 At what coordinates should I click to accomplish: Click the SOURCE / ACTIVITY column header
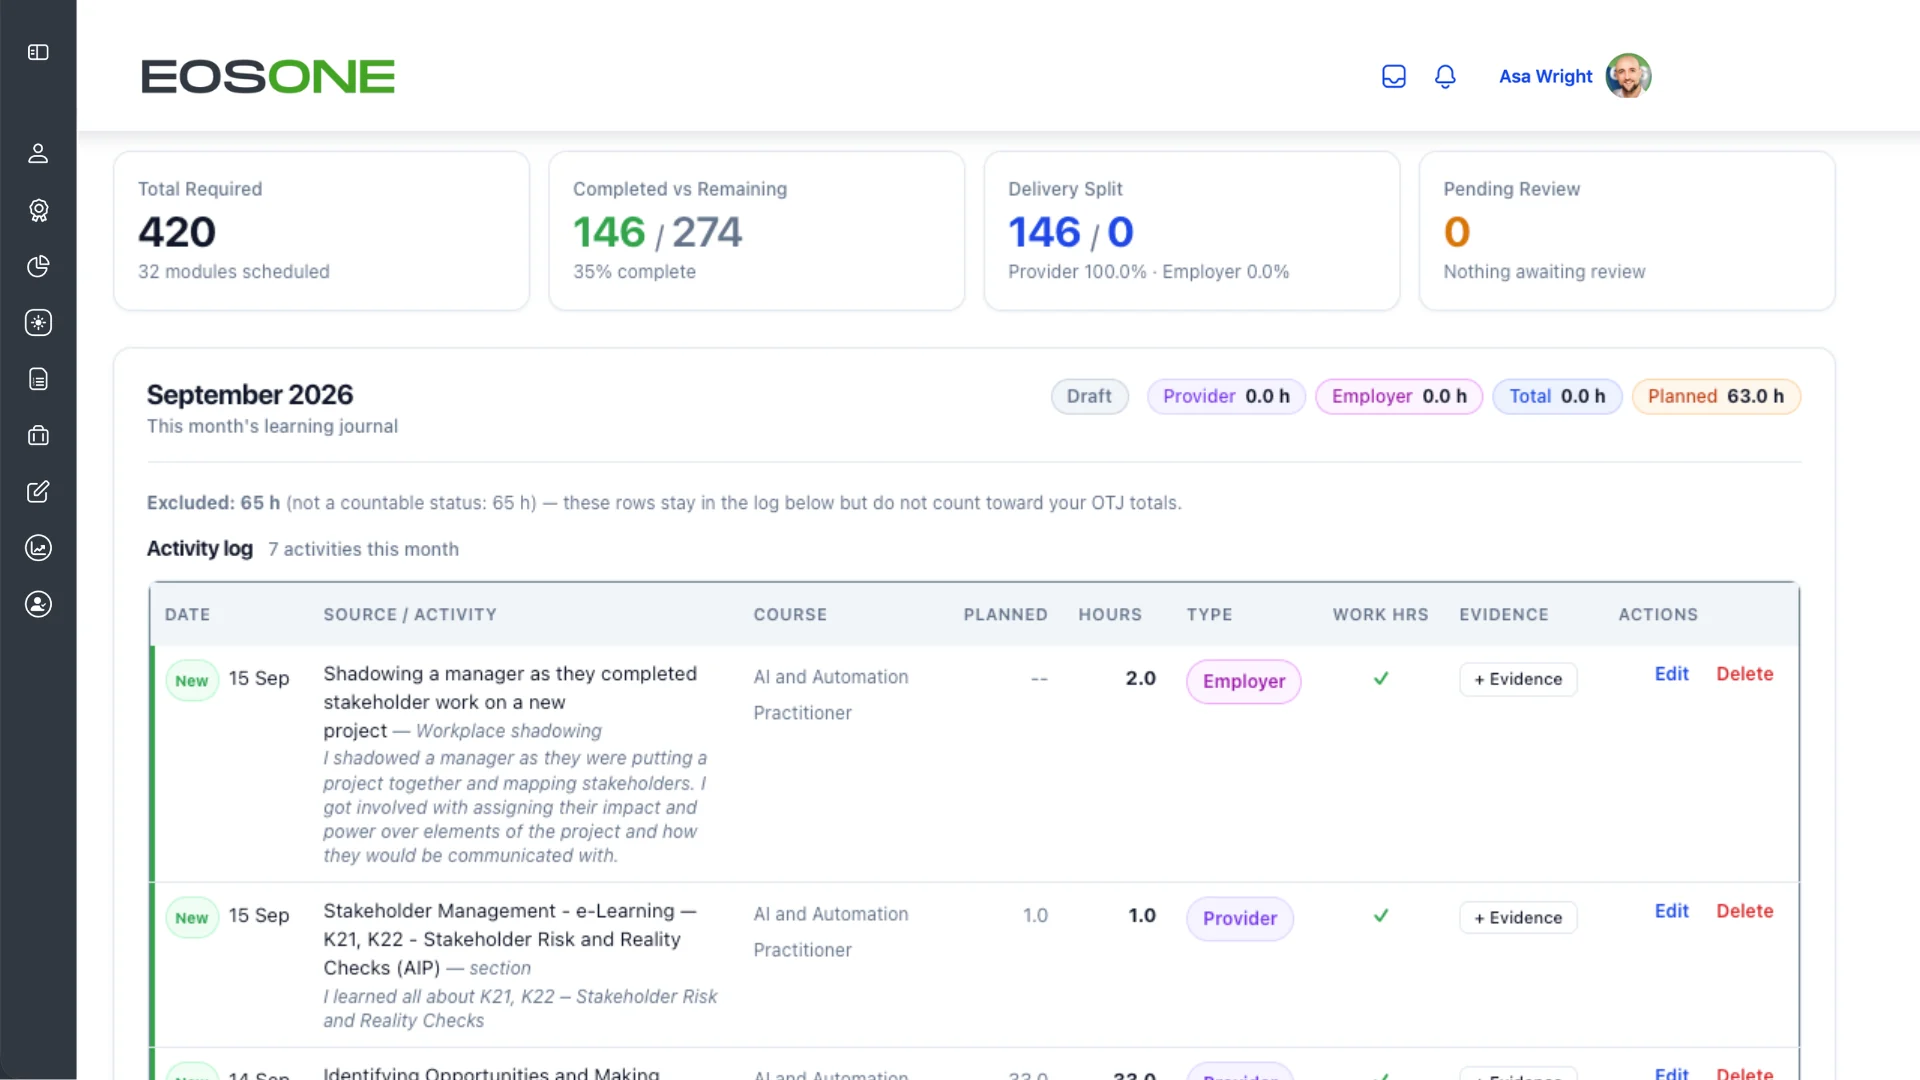coord(410,614)
